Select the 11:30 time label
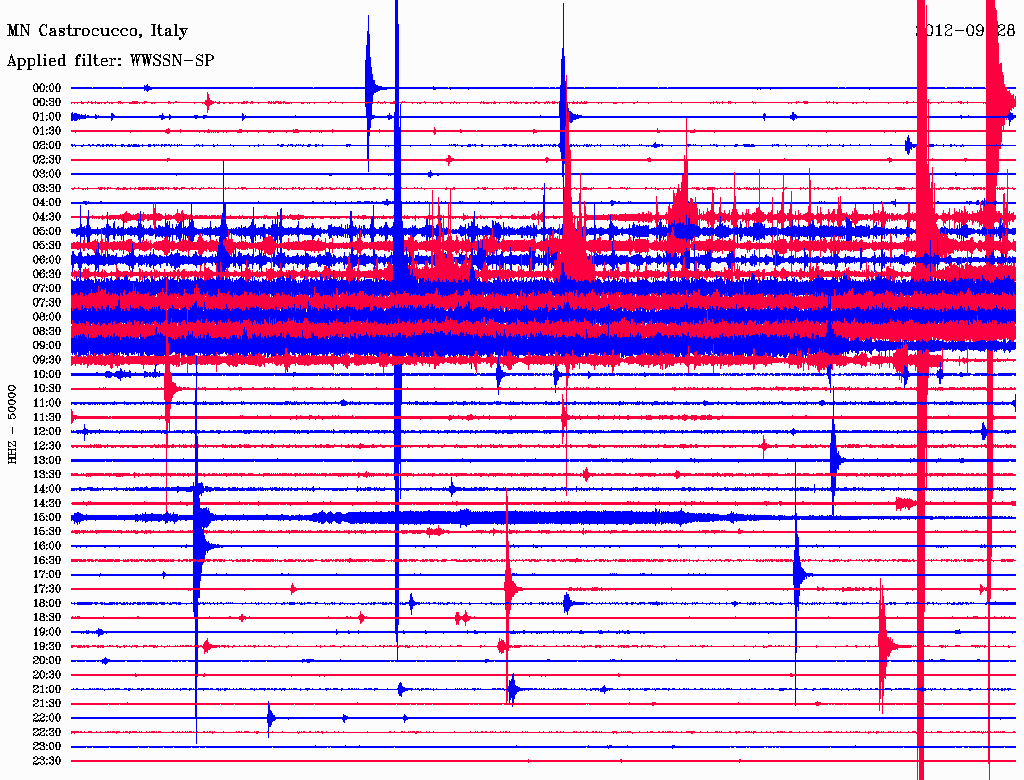Screen dimensions: 1024x780 (x=47, y=417)
